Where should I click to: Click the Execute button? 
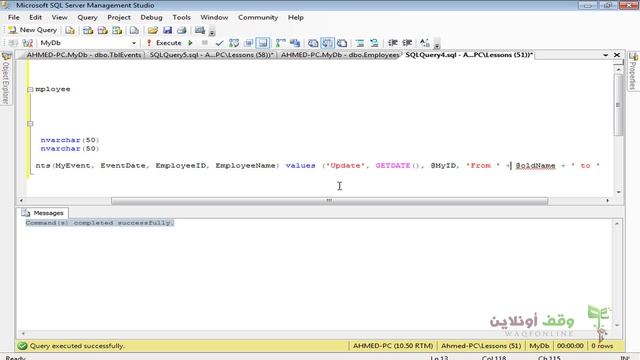pos(164,43)
